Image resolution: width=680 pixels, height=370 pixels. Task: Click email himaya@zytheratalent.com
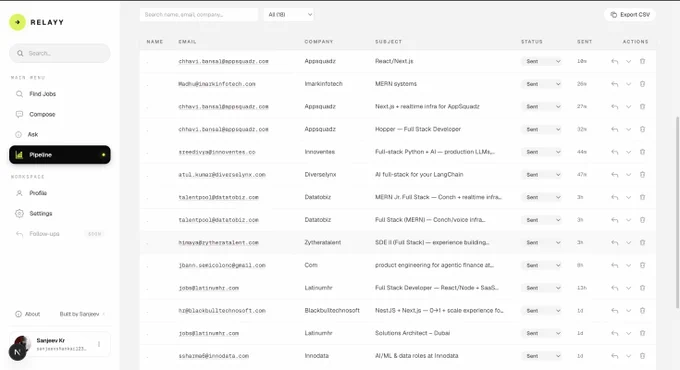coord(219,243)
